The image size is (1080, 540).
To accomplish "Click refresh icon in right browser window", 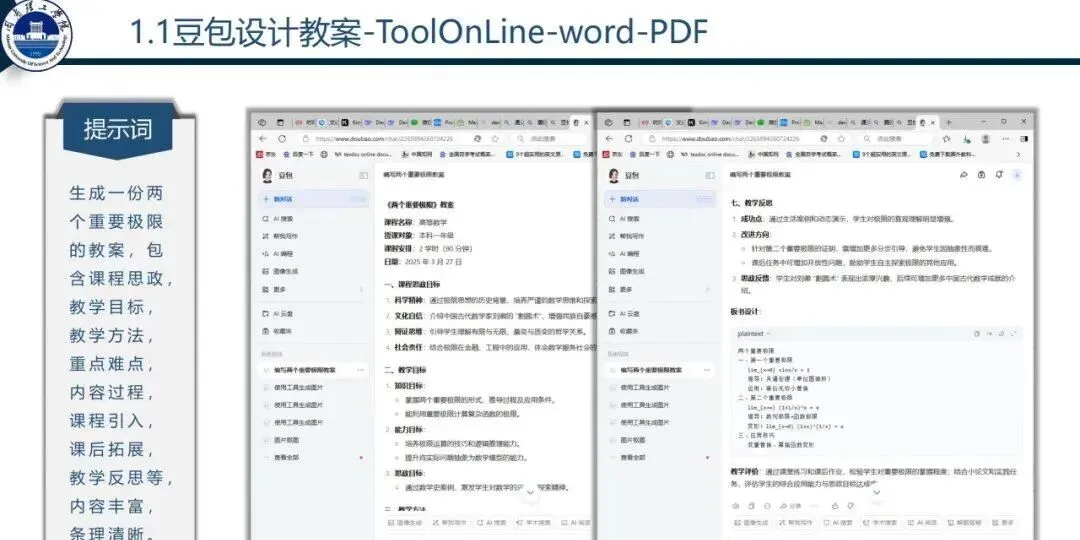I will pos(629,138).
